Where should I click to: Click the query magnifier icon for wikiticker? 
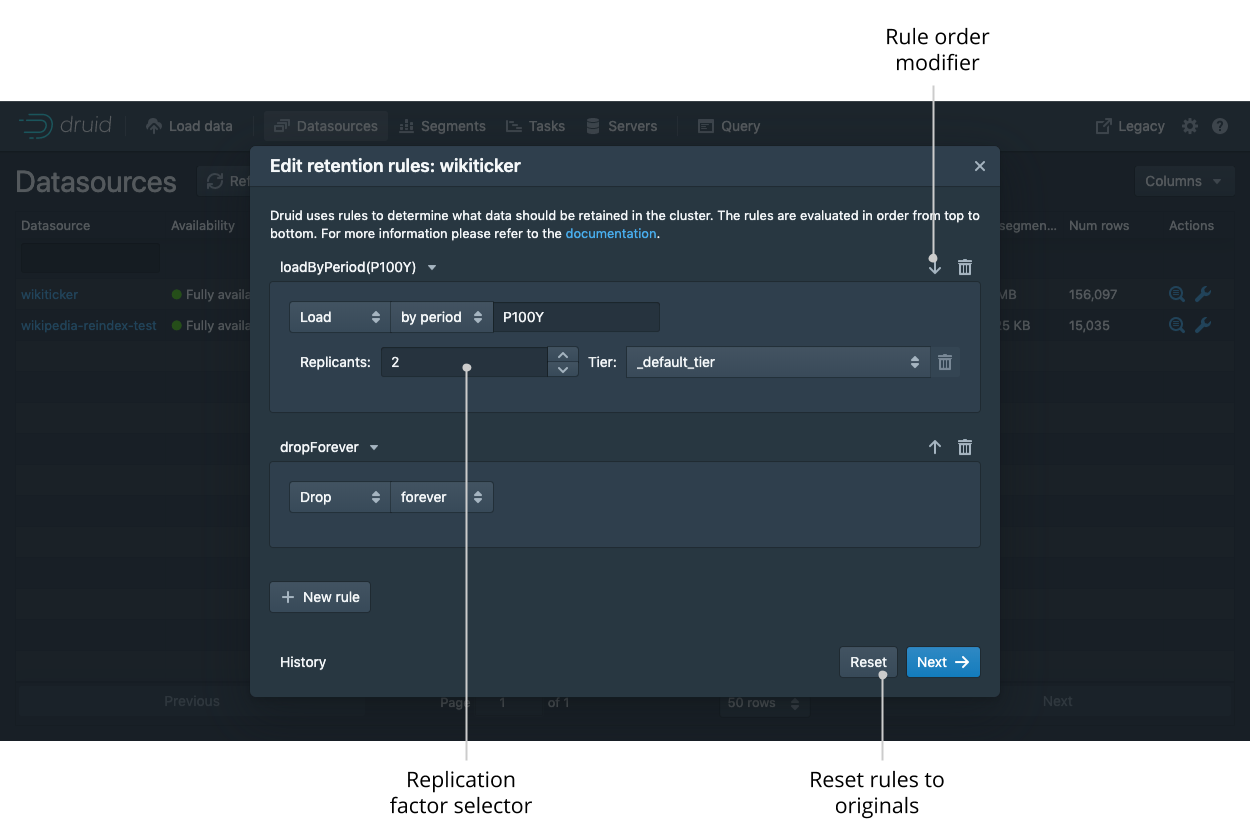click(x=1177, y=294)
